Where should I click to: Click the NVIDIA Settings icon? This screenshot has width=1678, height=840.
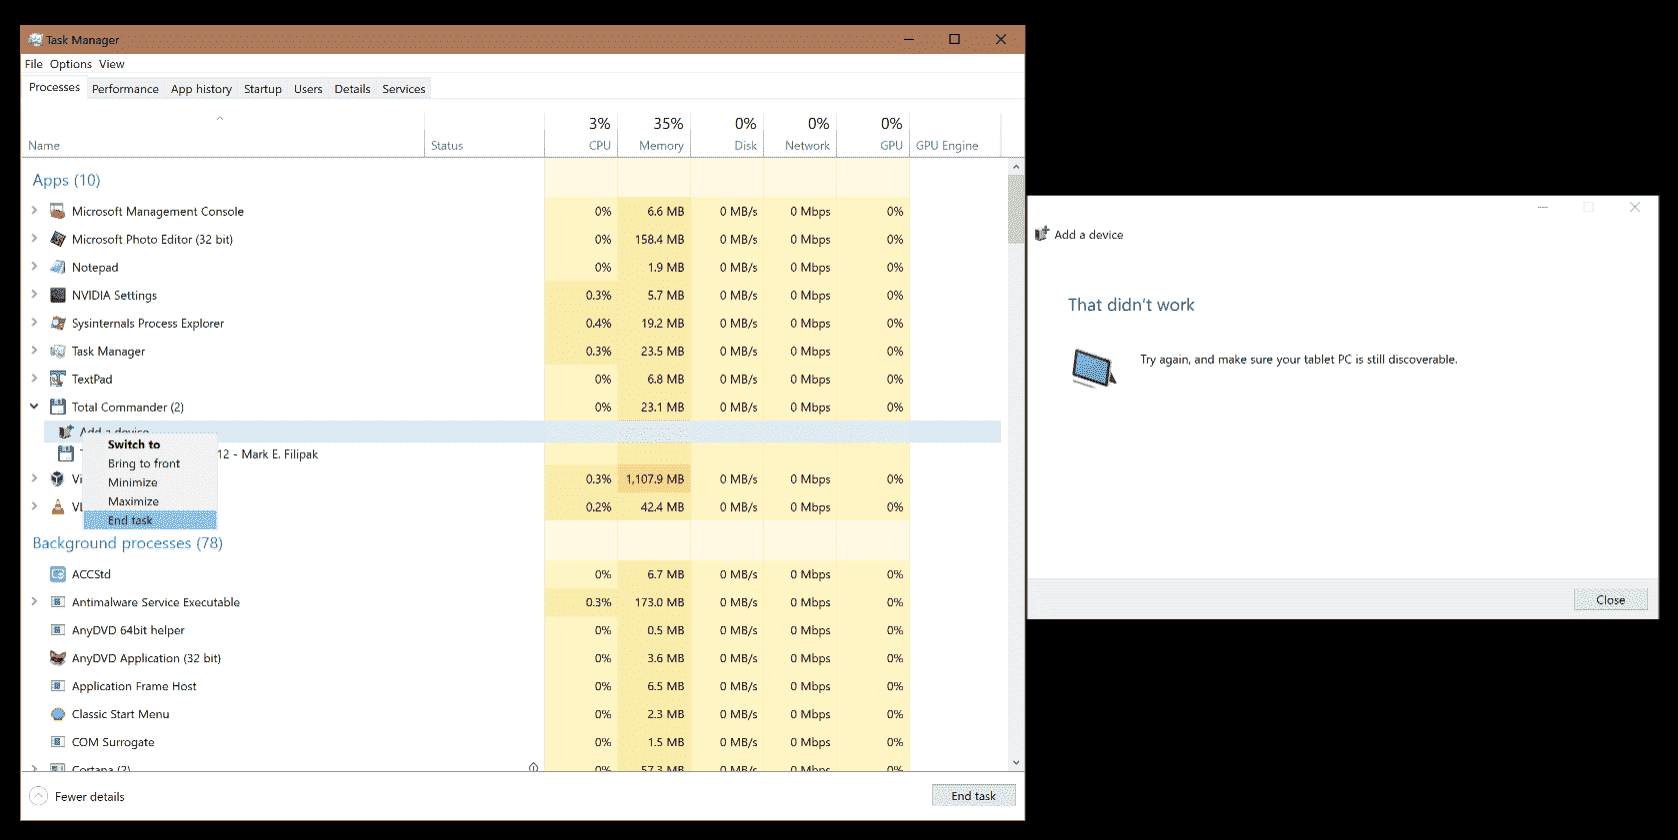click(x=58, y=295)
